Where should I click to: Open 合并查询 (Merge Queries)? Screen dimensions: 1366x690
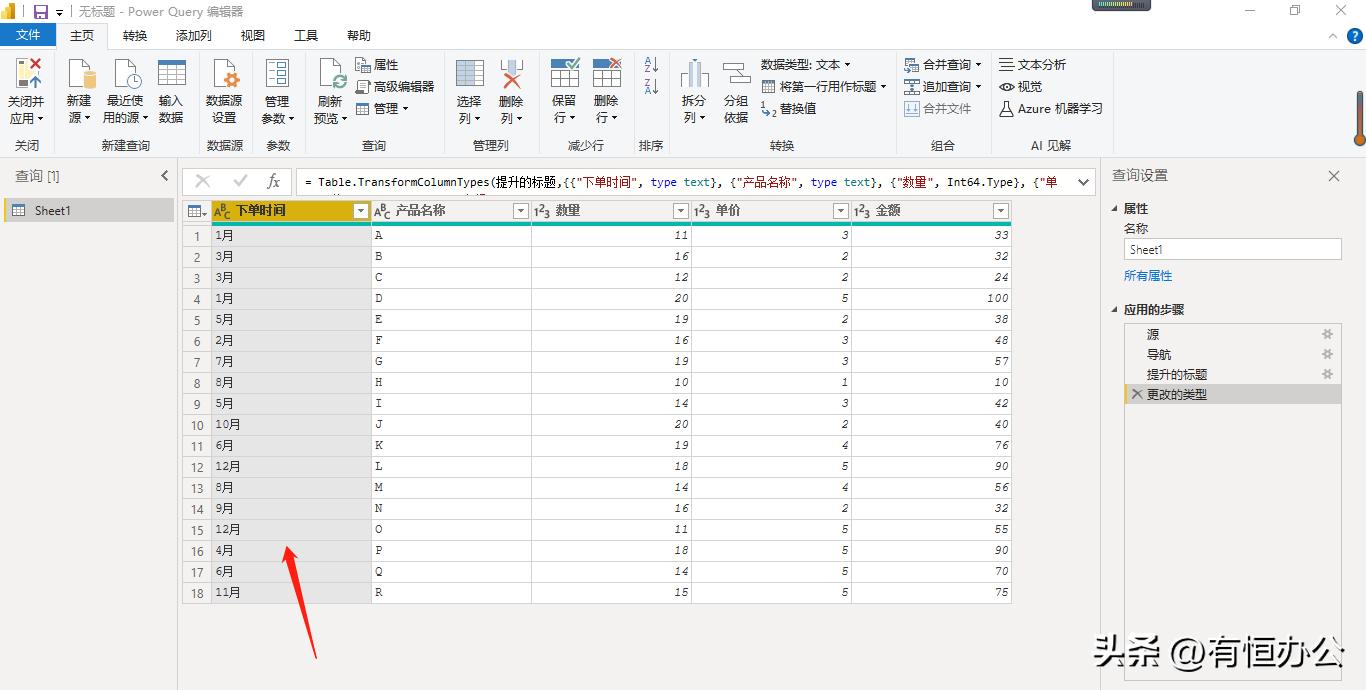(941, 64)
